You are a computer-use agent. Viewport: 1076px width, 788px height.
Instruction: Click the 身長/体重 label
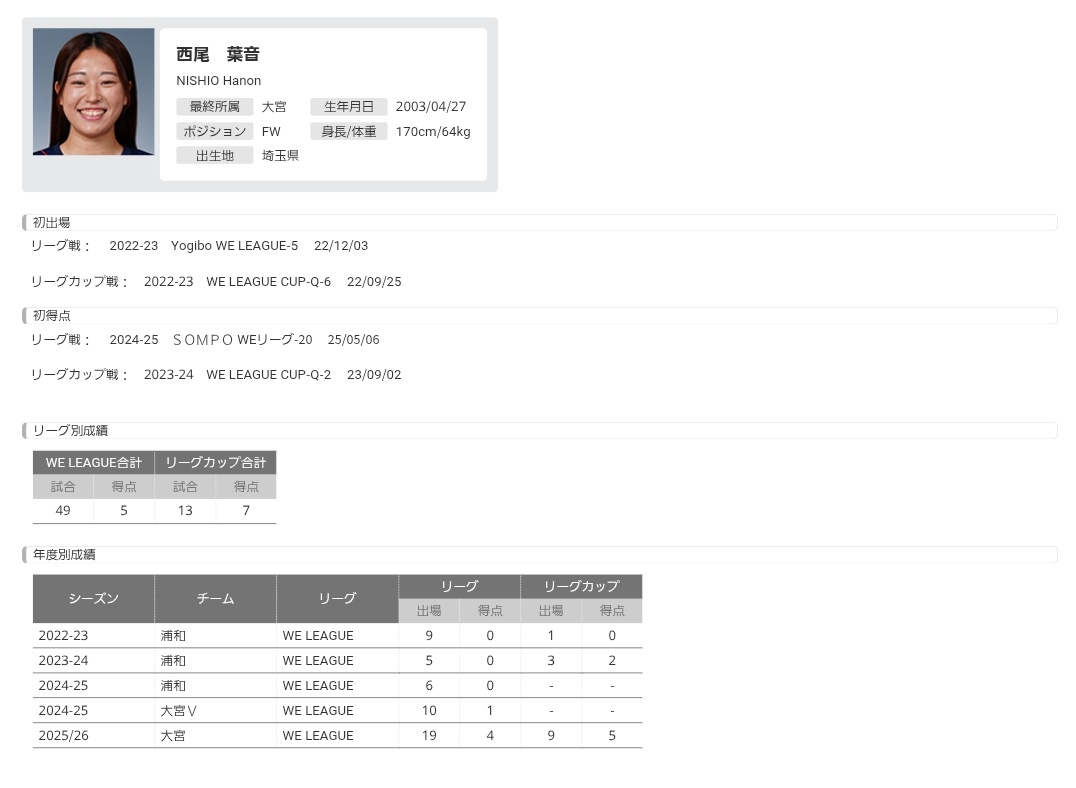coord(349,131)
